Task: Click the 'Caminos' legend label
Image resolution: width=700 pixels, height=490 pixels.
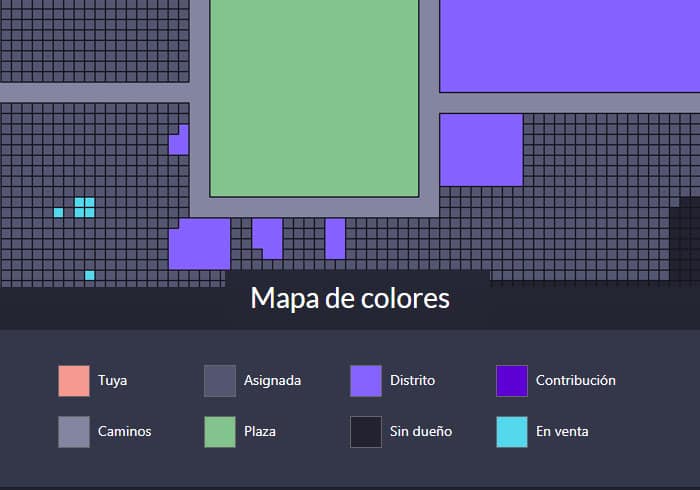Action: pyautogui.click(x=125, y=432)
